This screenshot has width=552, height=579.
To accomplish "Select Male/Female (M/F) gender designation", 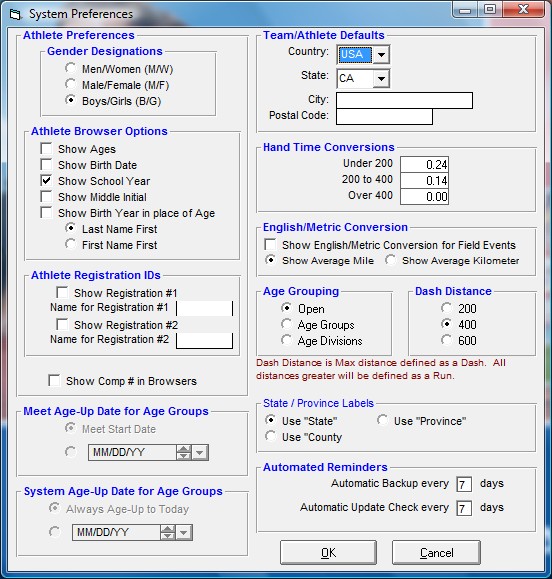I will [70, 84].
